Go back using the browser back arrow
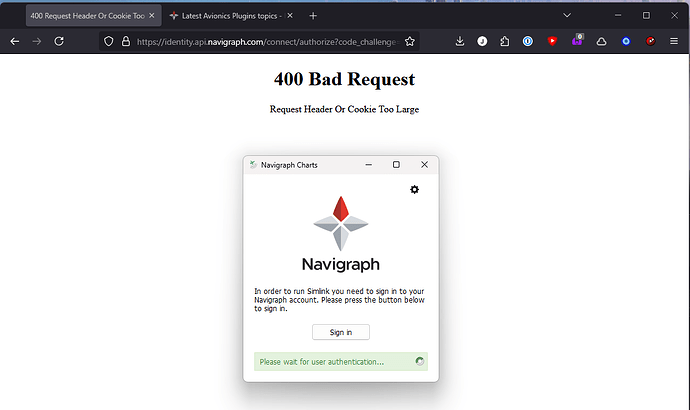The width and height of the screenshot is (690, 410). [15, 41]
